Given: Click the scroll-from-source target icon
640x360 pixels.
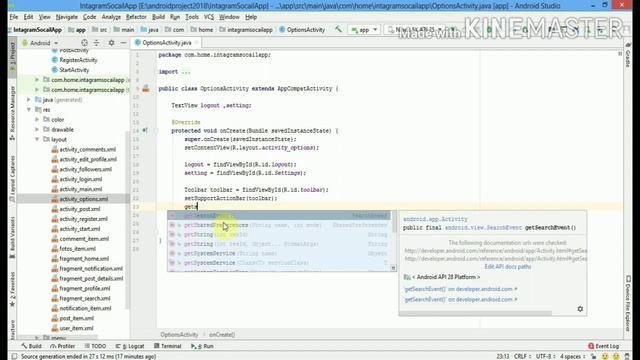Looking at the screenshot, I should click(x=84, y=43).
